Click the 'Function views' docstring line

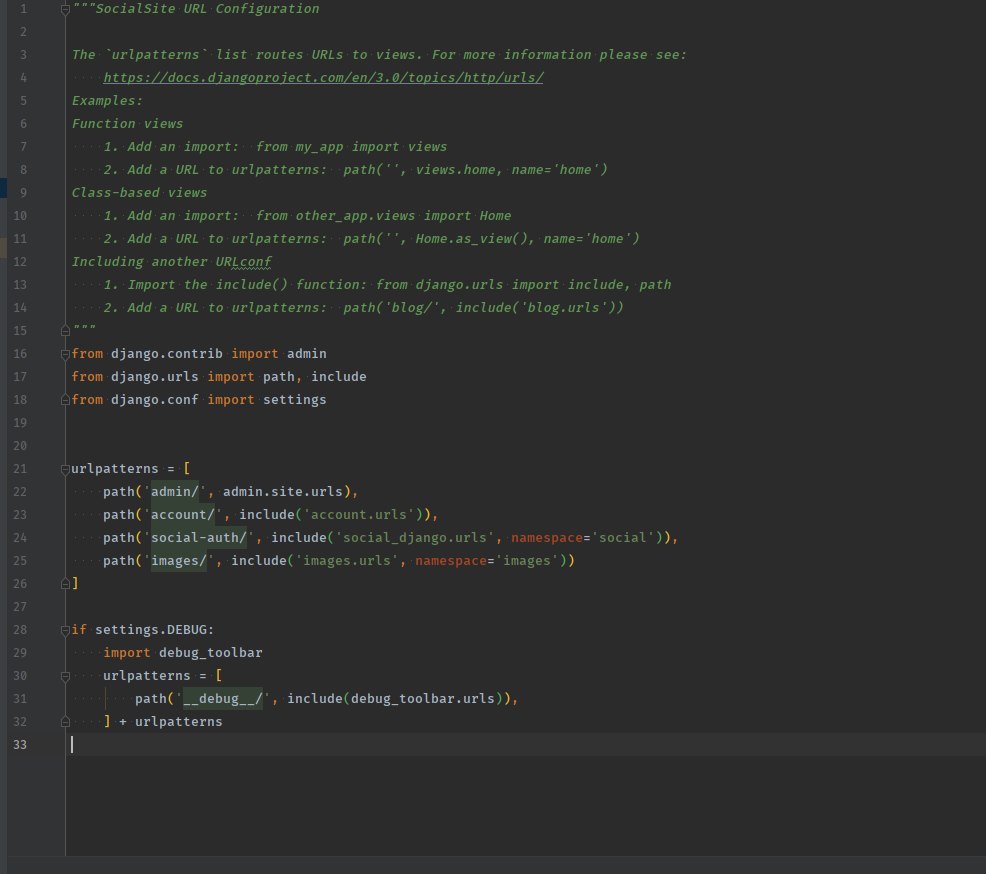pos(127,124)
